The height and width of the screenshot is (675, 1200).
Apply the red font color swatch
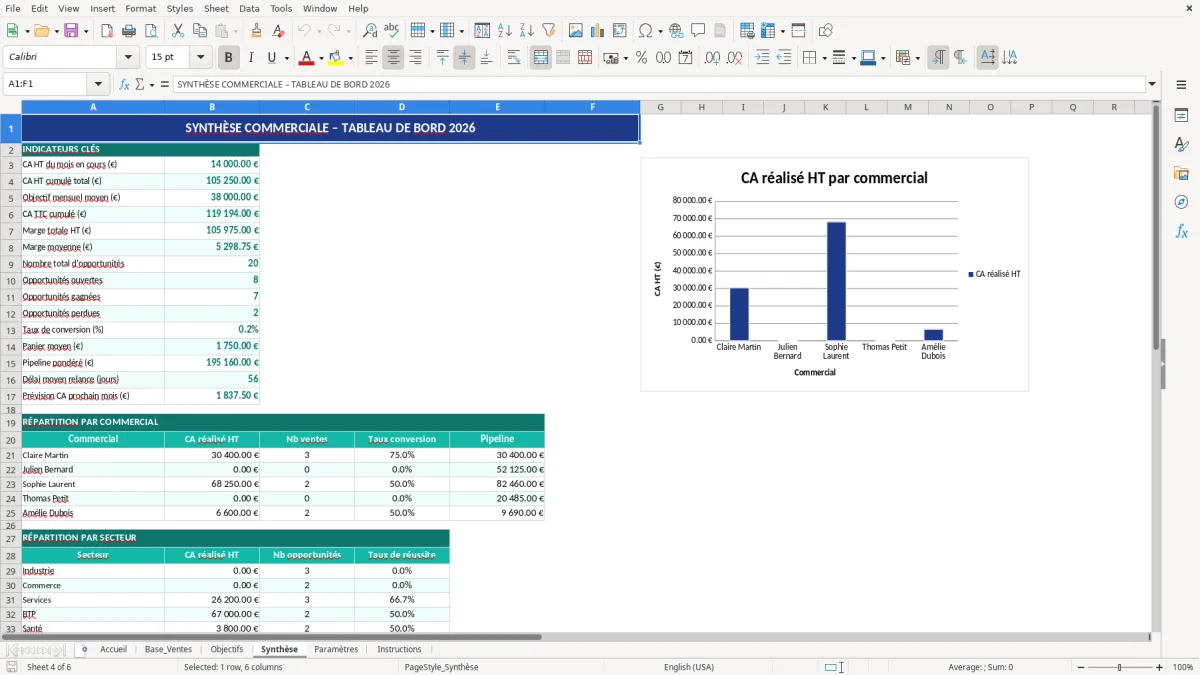point(306,58)
